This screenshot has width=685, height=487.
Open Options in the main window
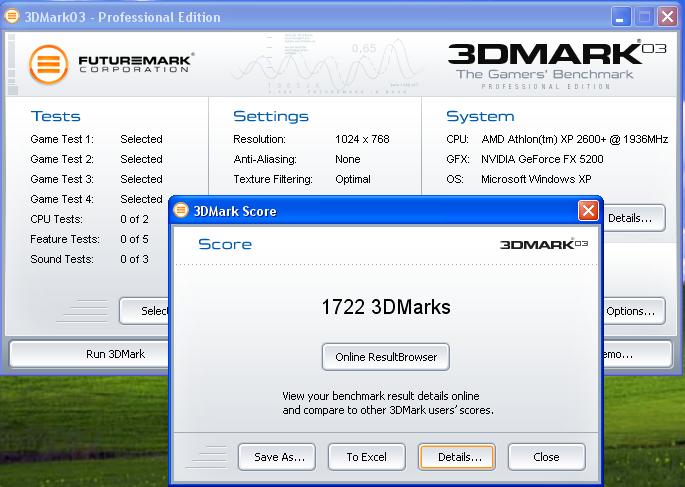634,311
